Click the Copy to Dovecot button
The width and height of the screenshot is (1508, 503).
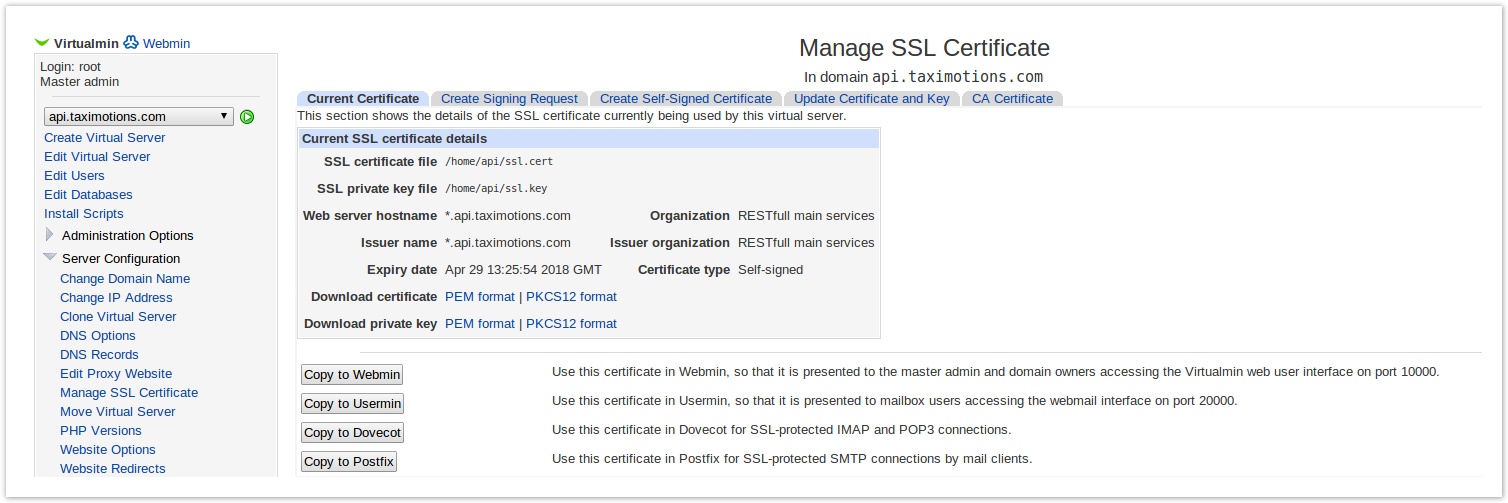352,433
